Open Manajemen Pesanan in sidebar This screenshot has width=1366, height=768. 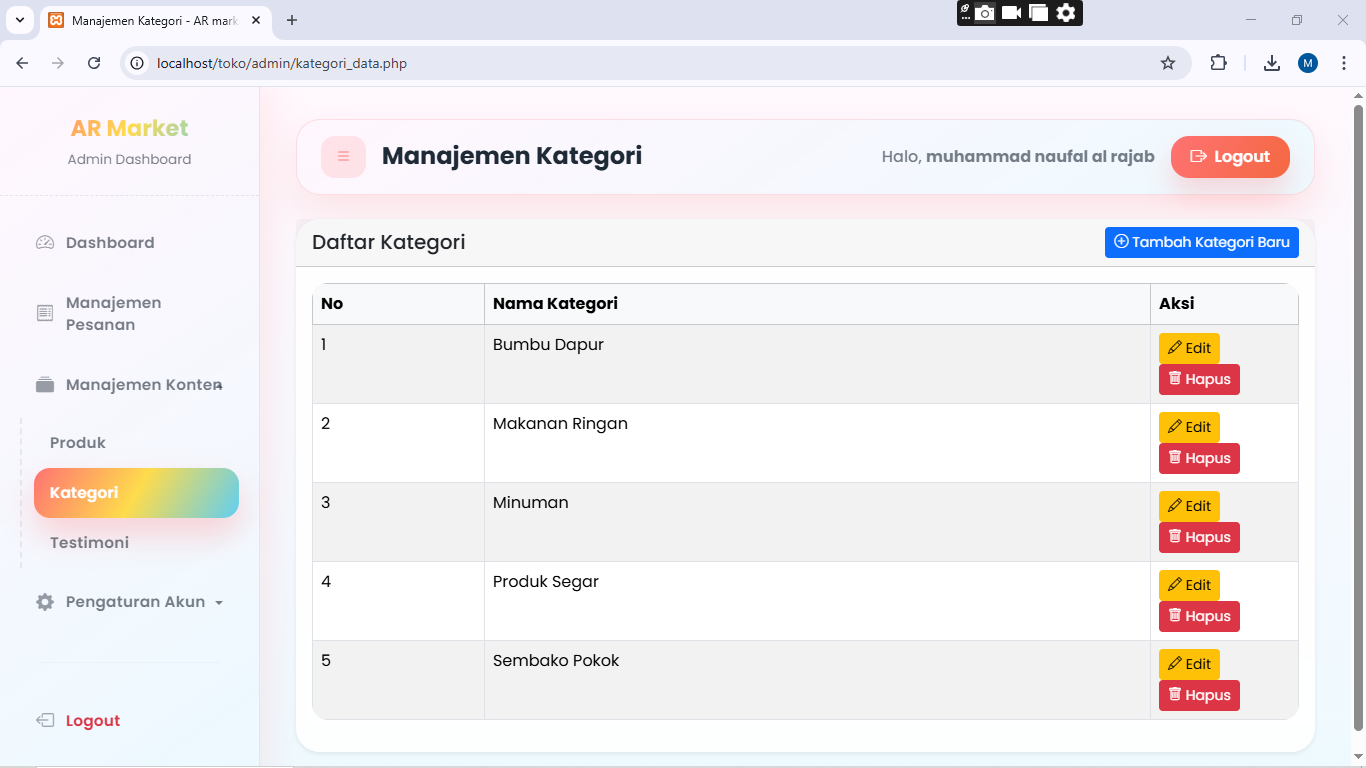[112, 314]
